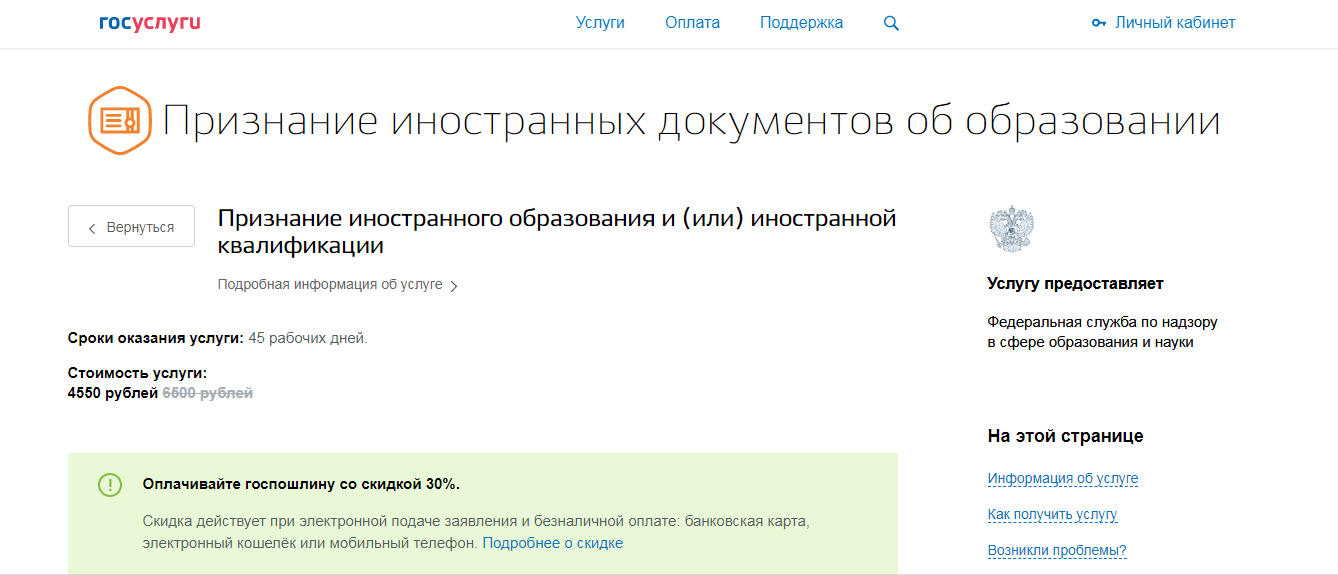1338x575 pixels.
Task: Go to Личный кабинет
Action: (x=1175, y=23)
